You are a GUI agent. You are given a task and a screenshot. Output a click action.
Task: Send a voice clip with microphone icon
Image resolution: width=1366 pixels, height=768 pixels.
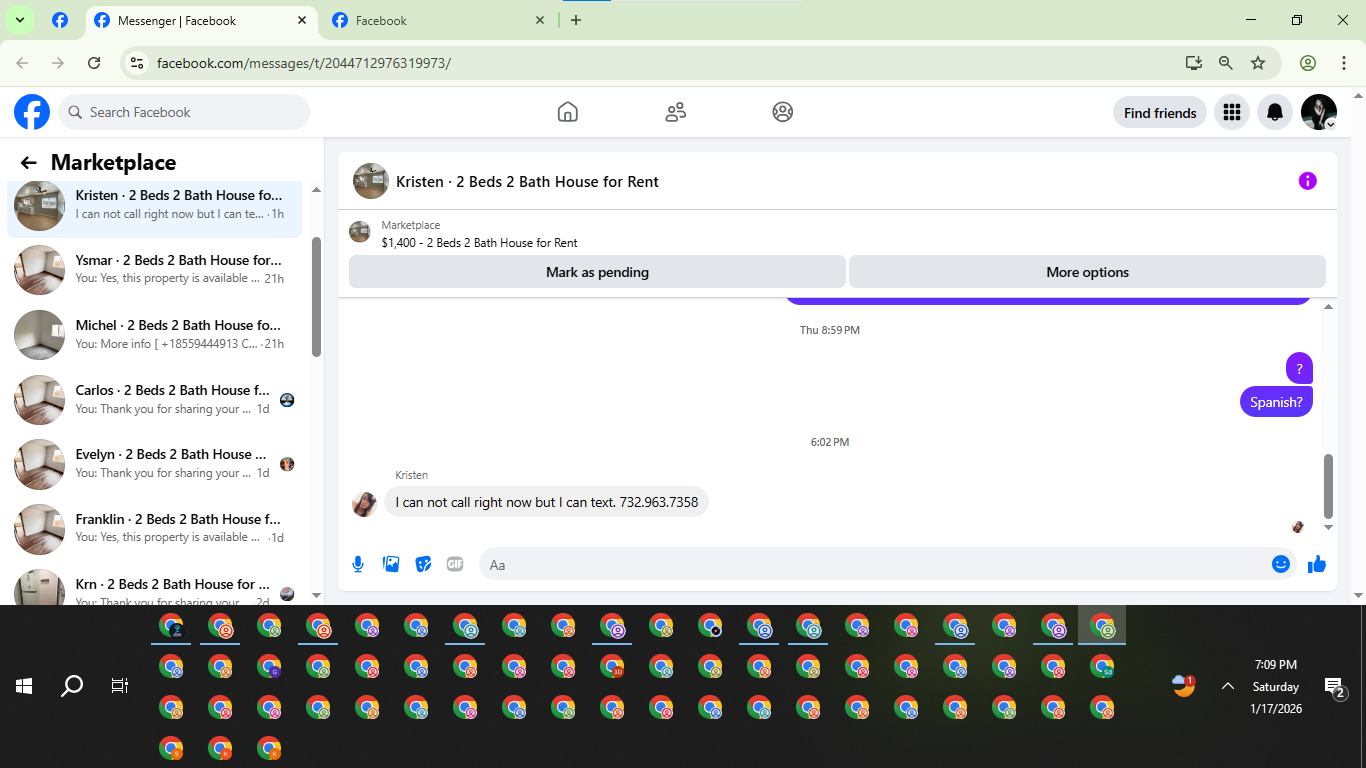(x=358, y=564)
